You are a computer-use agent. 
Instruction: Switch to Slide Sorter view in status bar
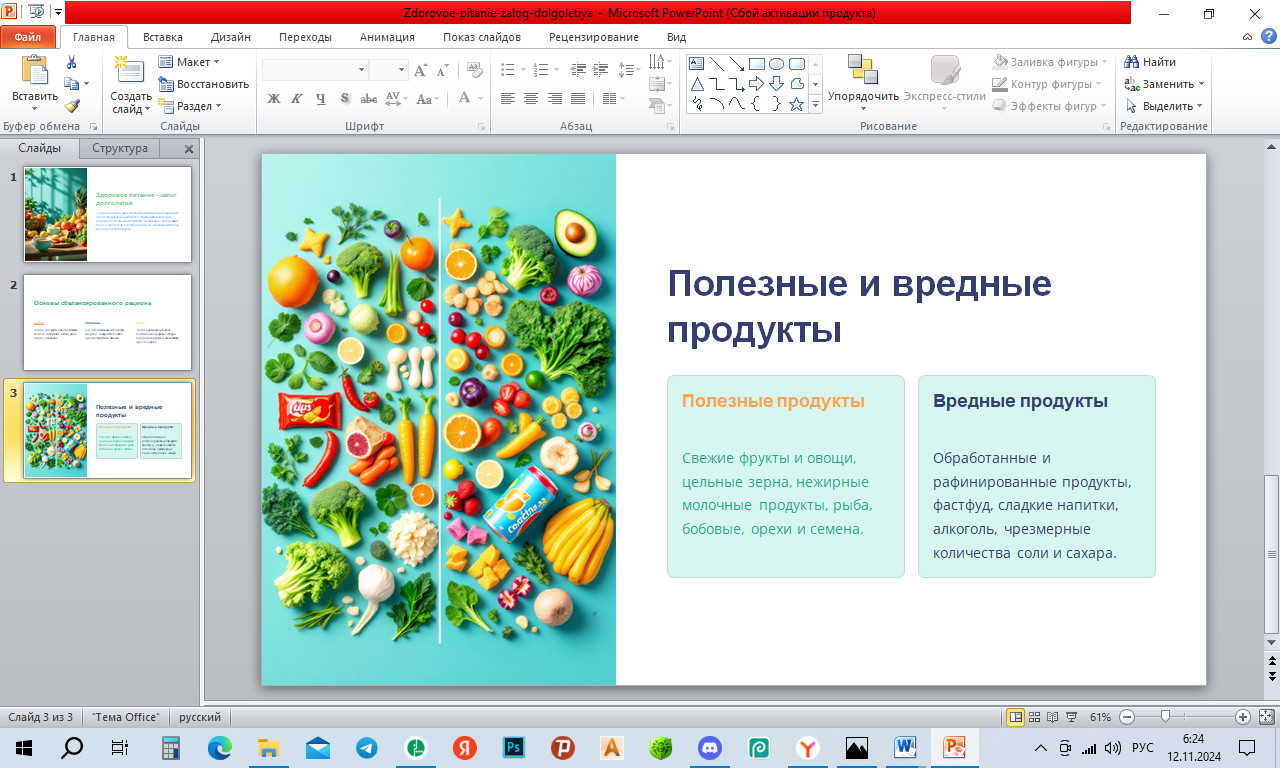click(1035, 717)
